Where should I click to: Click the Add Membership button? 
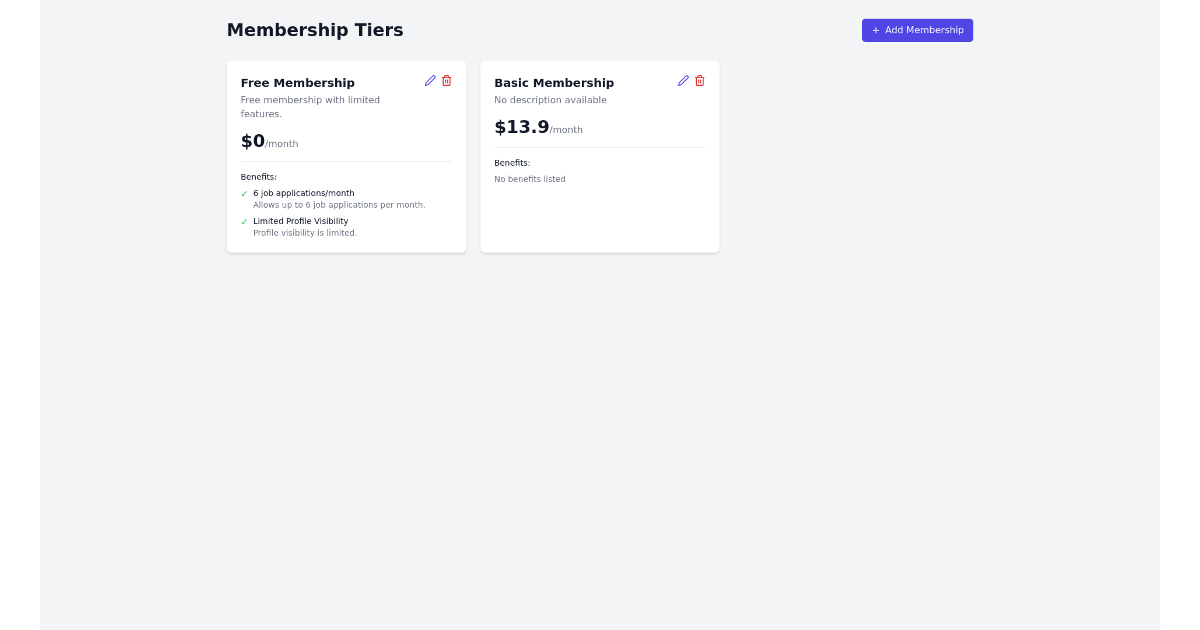click(x=917, y=30)
